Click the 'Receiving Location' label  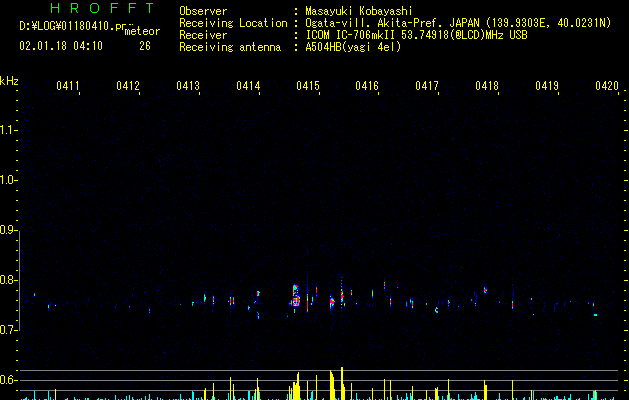[x=233, y=23]
